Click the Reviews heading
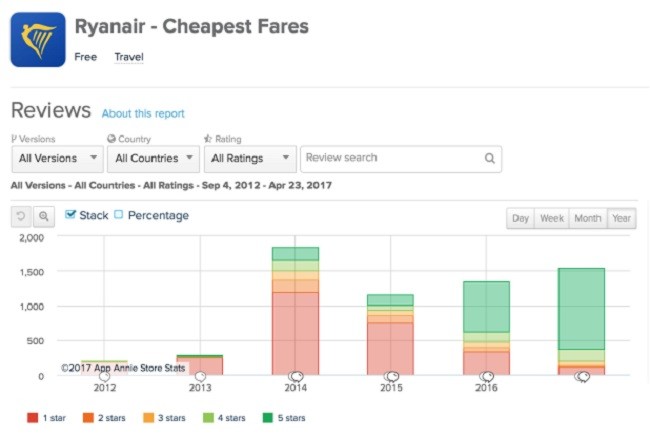The image size is (650, 441). 51,111
